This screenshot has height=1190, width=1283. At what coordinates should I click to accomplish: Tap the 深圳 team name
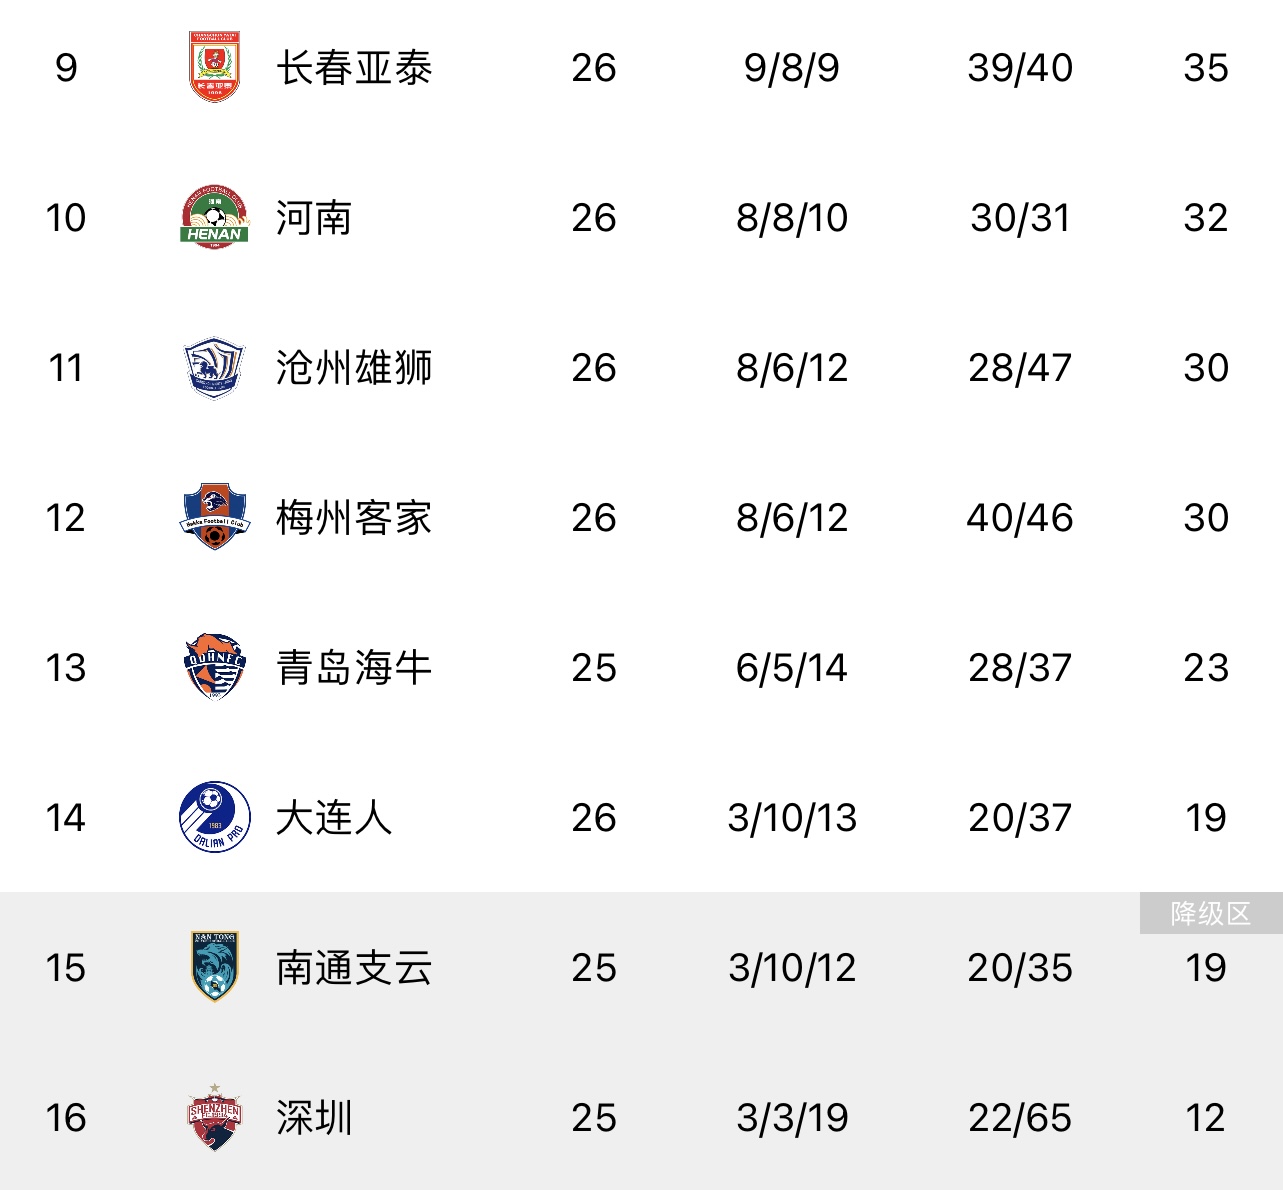click(x=314, y=1118)
